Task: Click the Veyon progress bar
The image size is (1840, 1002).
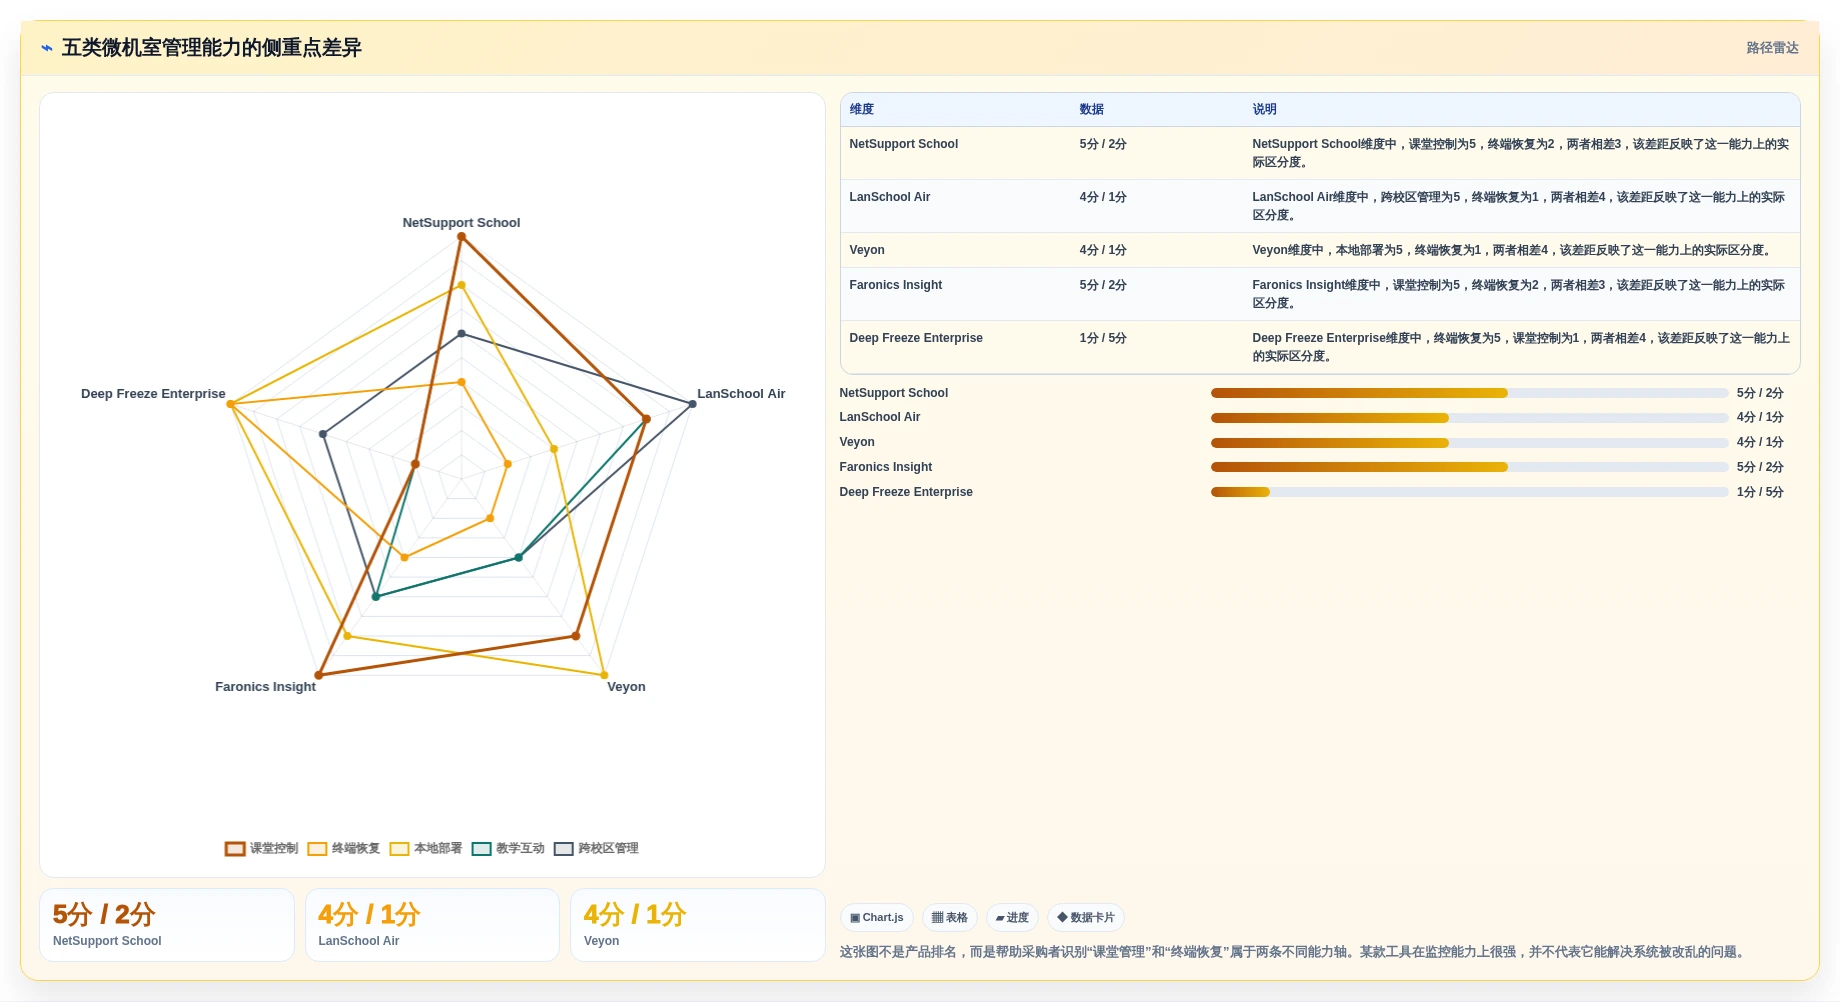Action: pyautogui.click(x=1469, y=443)
